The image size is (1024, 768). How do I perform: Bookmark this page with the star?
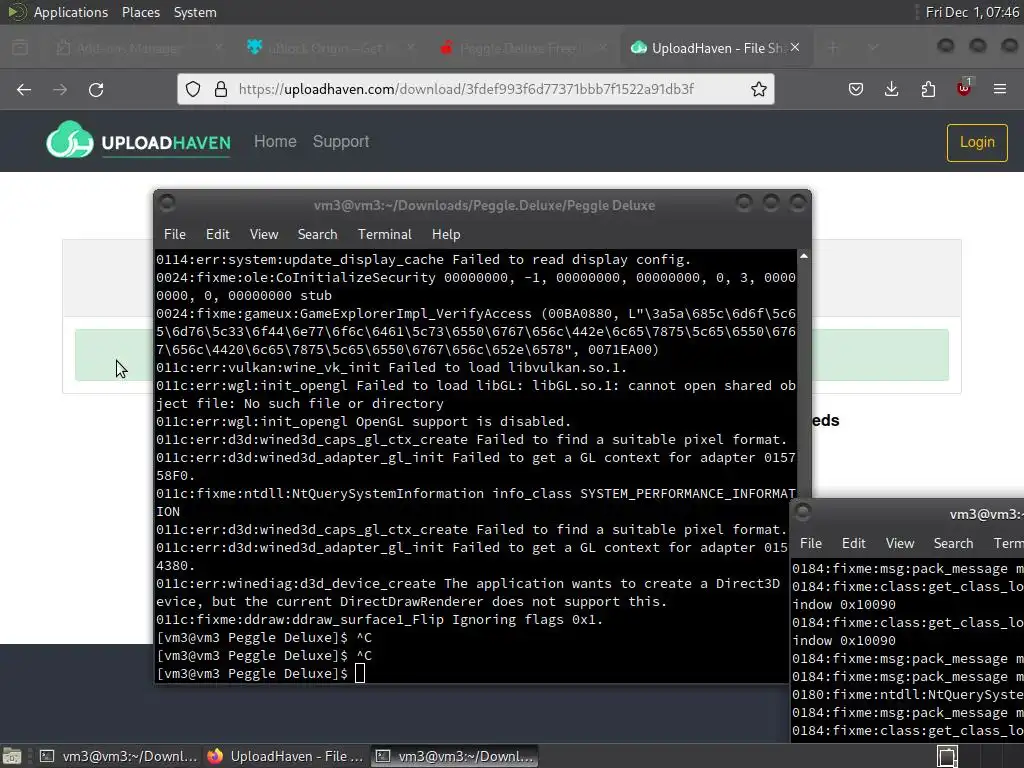tap(758, 89)
